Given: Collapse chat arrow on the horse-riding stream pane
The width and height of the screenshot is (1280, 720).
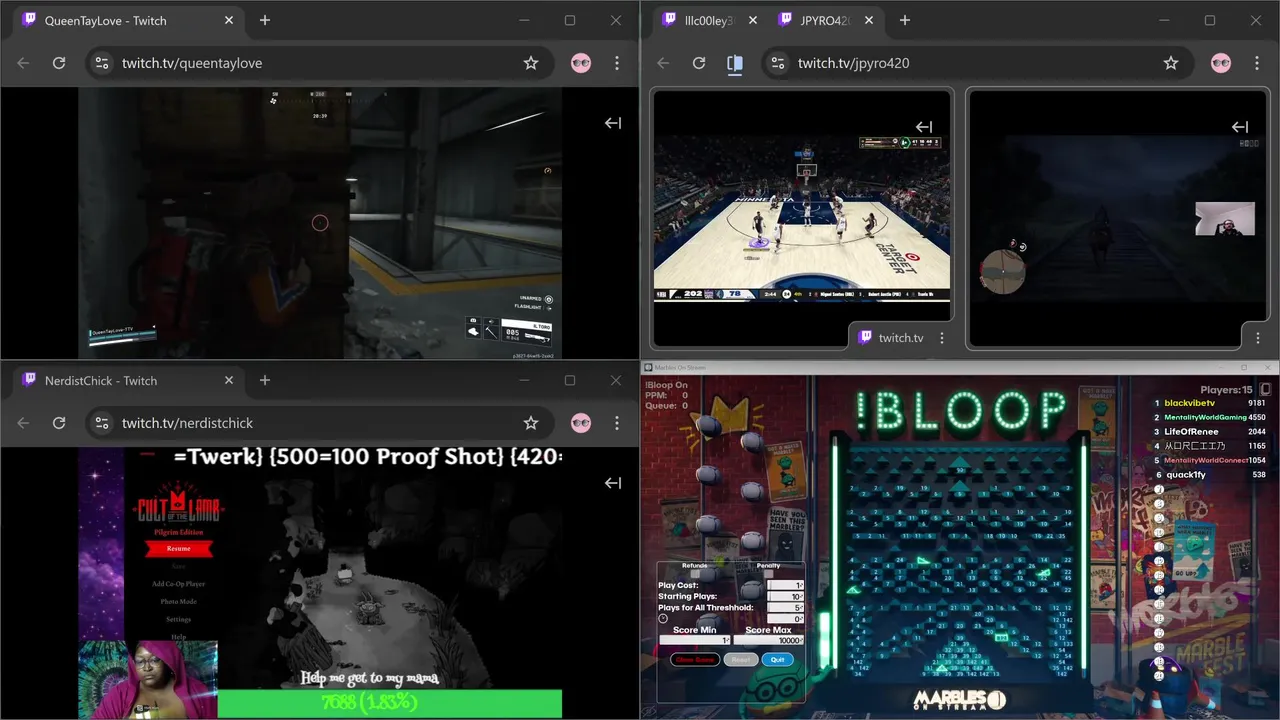Looking at the screenshot, I should tap(1240, 127).
